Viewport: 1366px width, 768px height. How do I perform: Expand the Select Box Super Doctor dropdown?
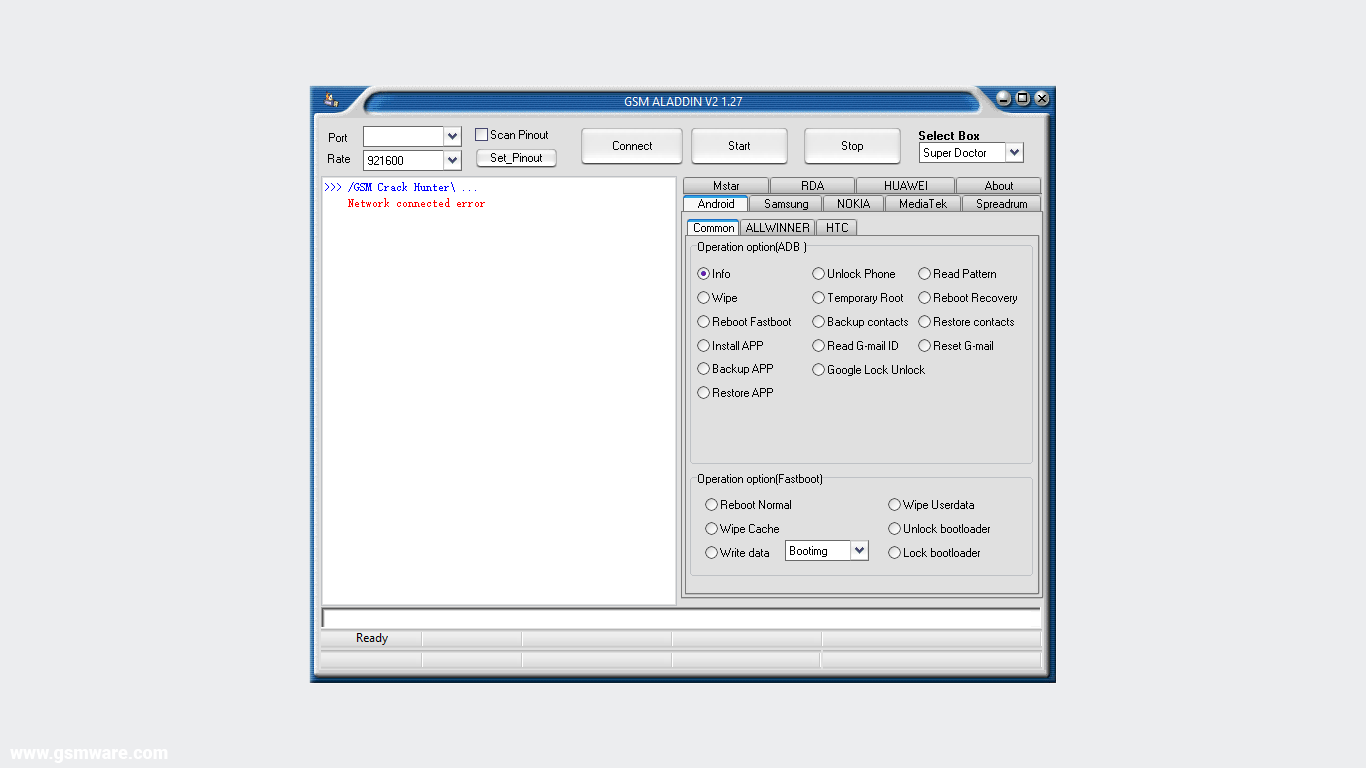pyautogui.click(x=1014, y=152)
